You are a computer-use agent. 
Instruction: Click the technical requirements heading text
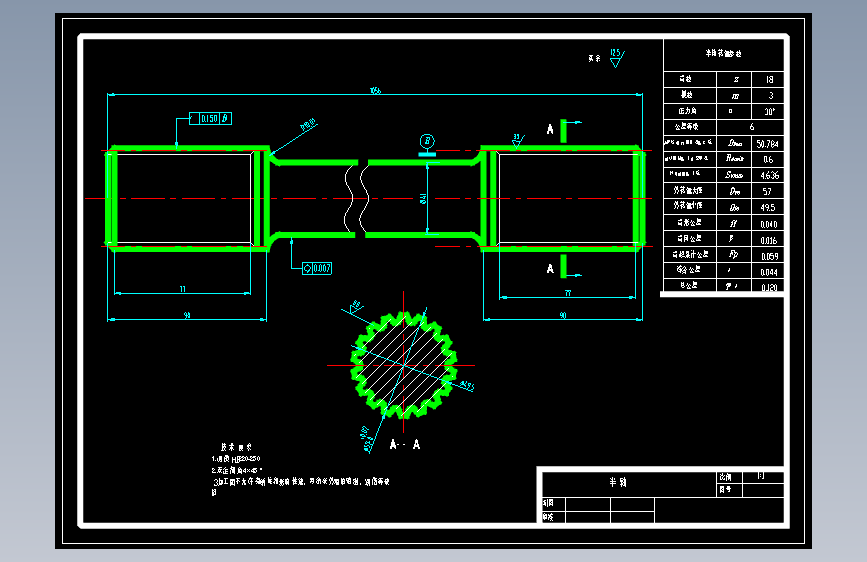click(x=236, y=447)
